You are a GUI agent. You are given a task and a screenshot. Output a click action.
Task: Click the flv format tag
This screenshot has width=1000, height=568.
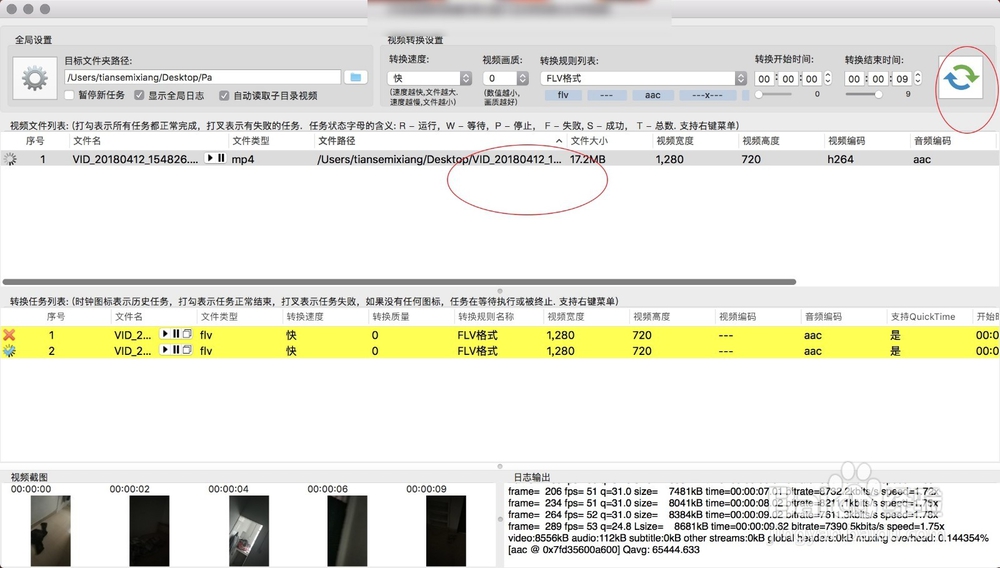563,95
